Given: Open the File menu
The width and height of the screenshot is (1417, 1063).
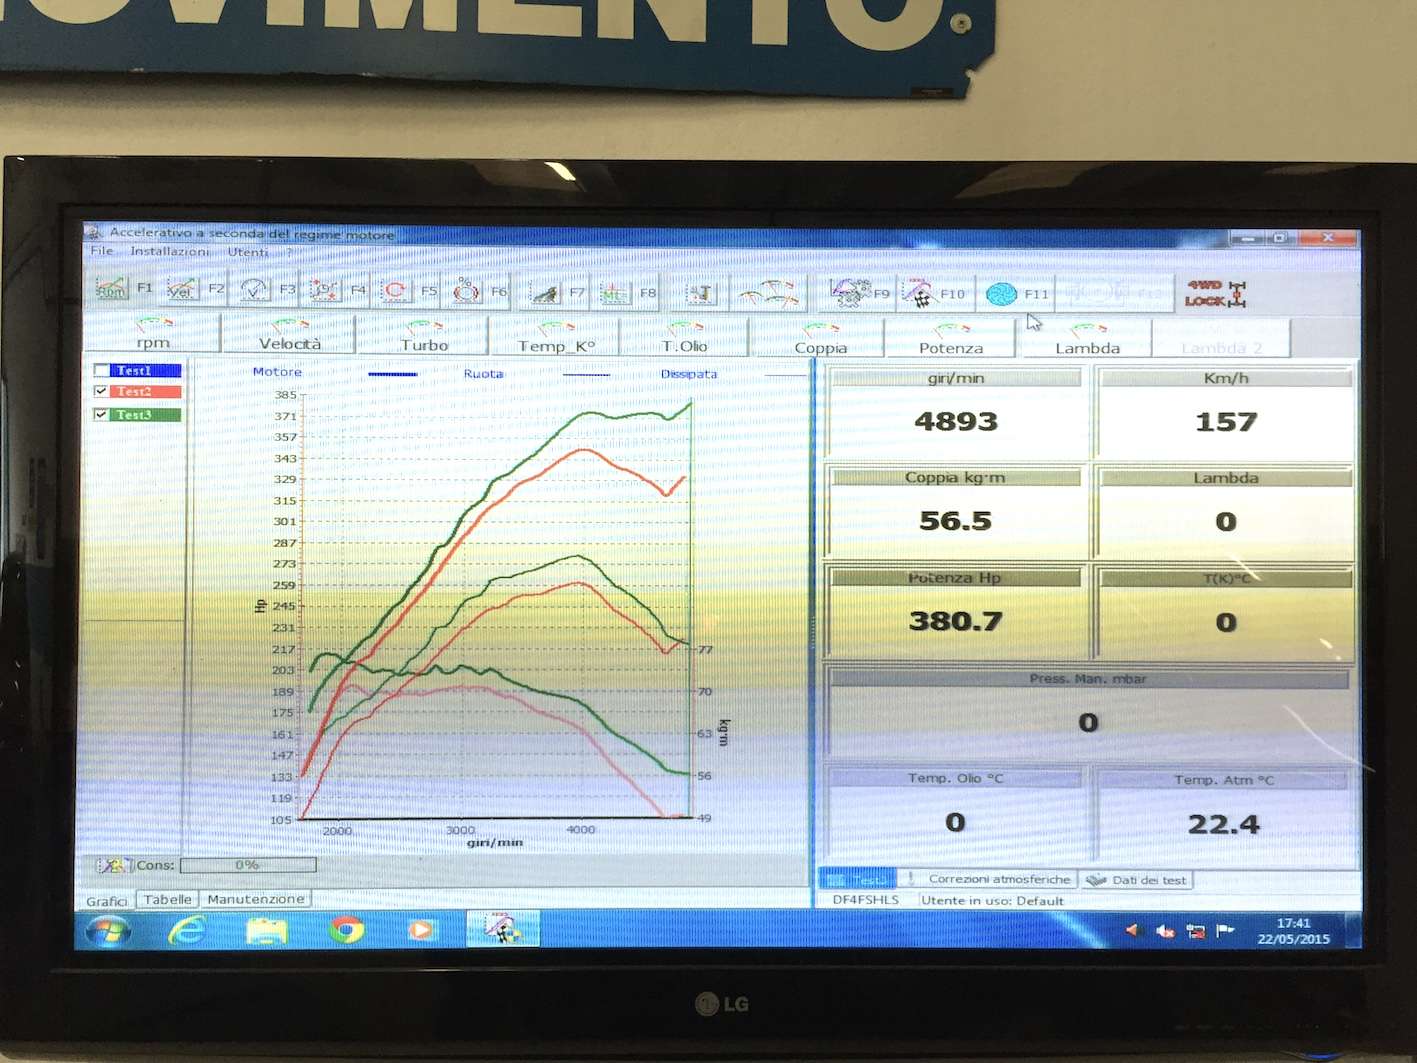Looking at the screenshot, I should [x=101, y=251].
